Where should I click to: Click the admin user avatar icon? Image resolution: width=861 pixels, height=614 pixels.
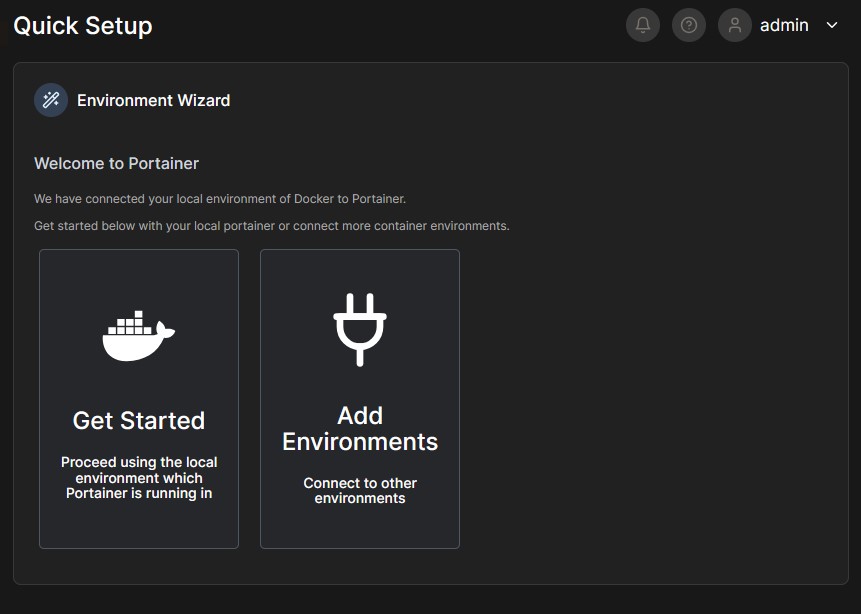(x=735, y=25)
